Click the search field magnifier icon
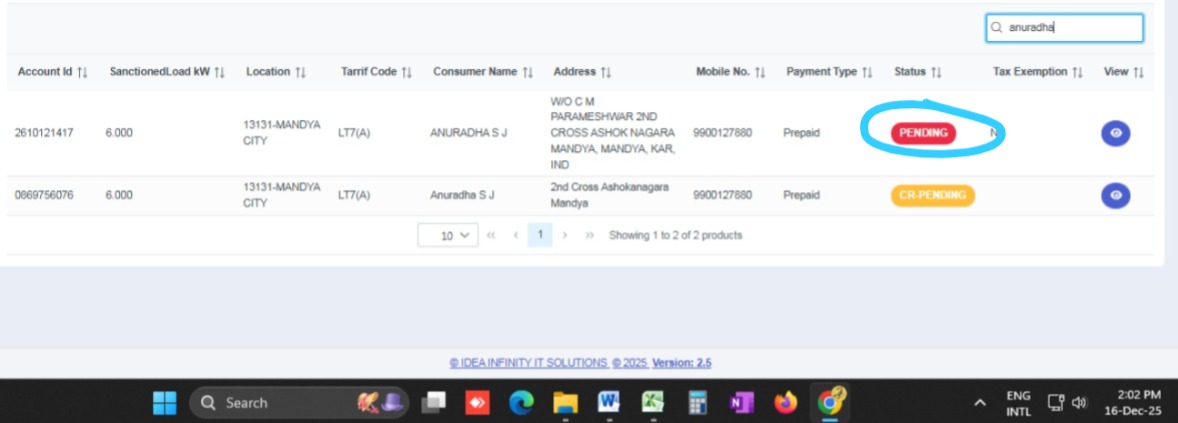Image resolution: width=1178 pixels, height=423 pixels. click(x=997, y=28)
